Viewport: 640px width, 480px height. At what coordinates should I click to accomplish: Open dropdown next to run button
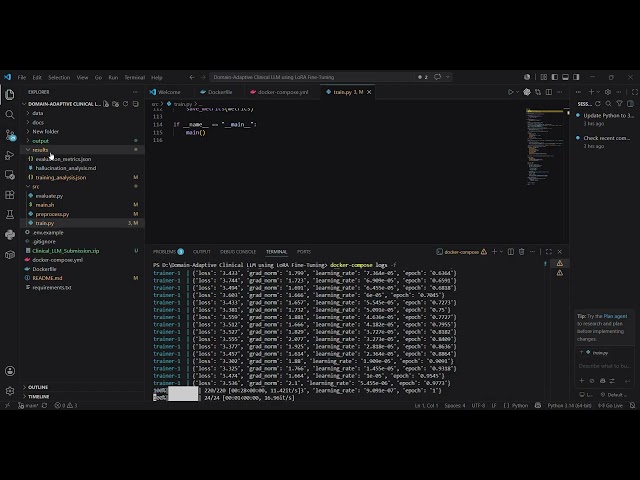click(x=517, y=92)
